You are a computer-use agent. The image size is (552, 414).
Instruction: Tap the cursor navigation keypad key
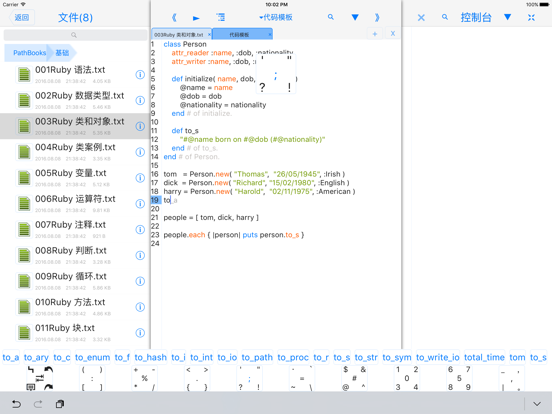[40, 378]
